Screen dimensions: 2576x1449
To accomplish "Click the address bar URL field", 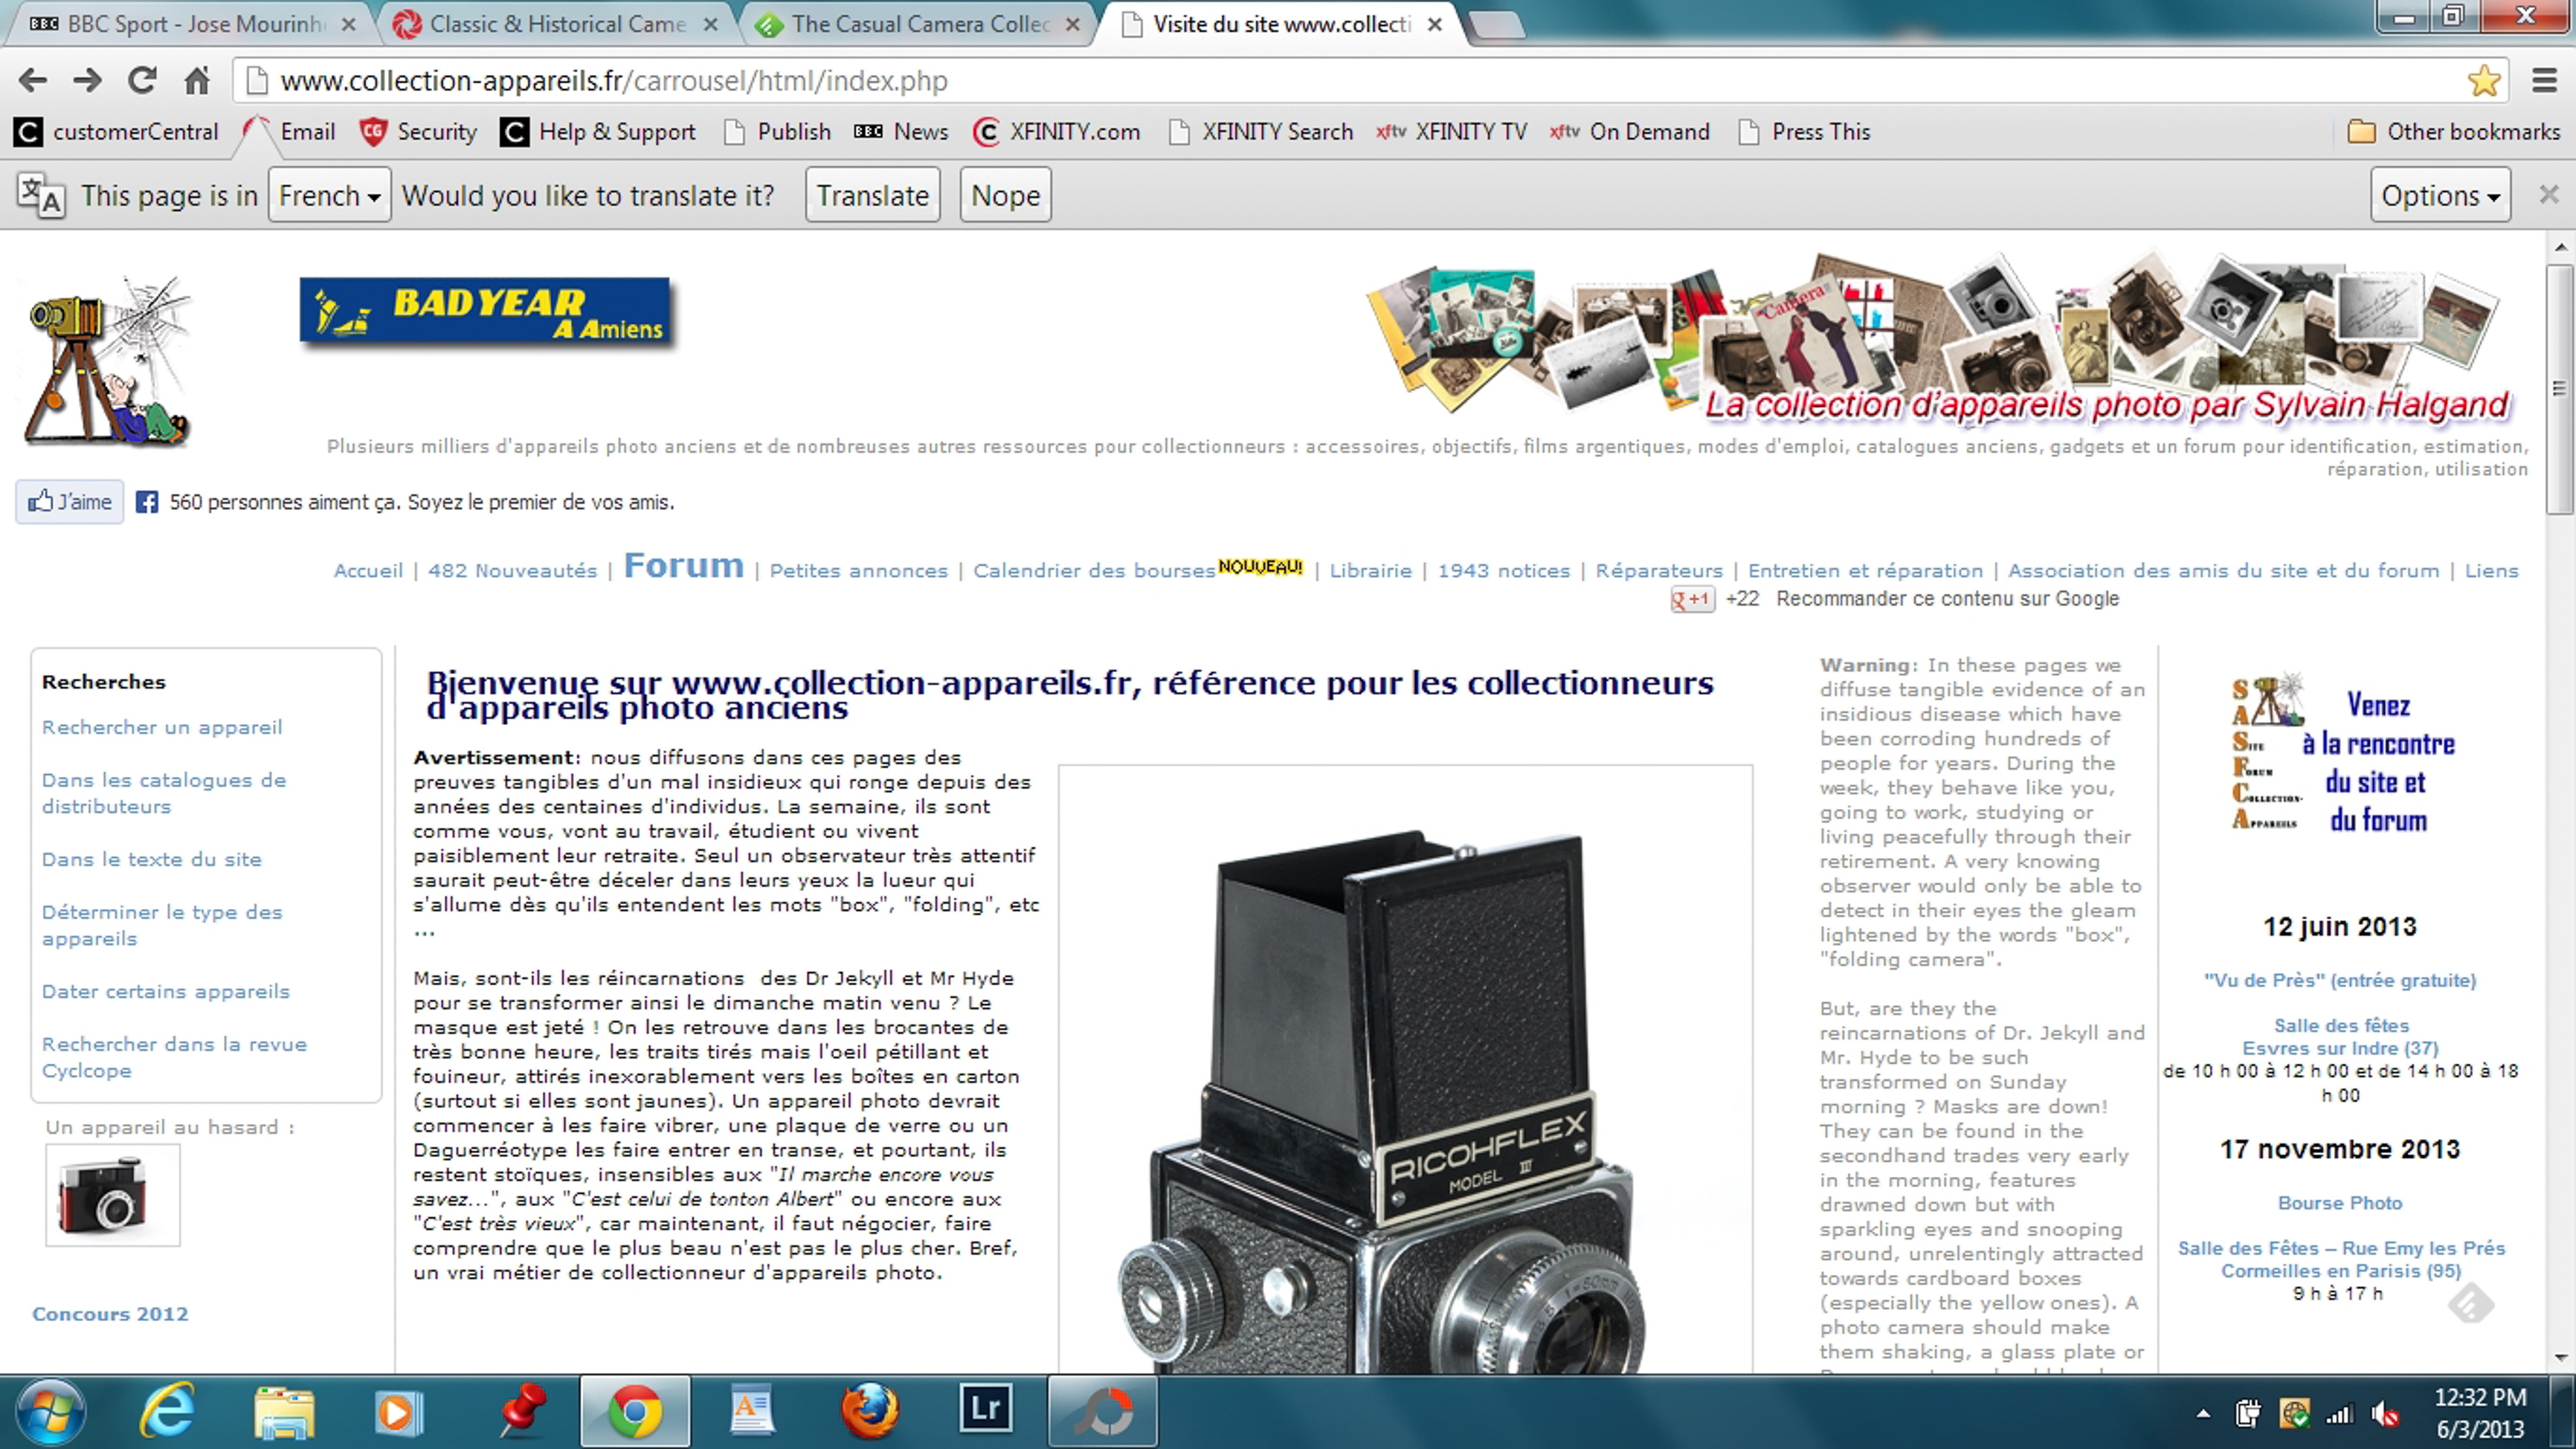I will (1300, 80).
